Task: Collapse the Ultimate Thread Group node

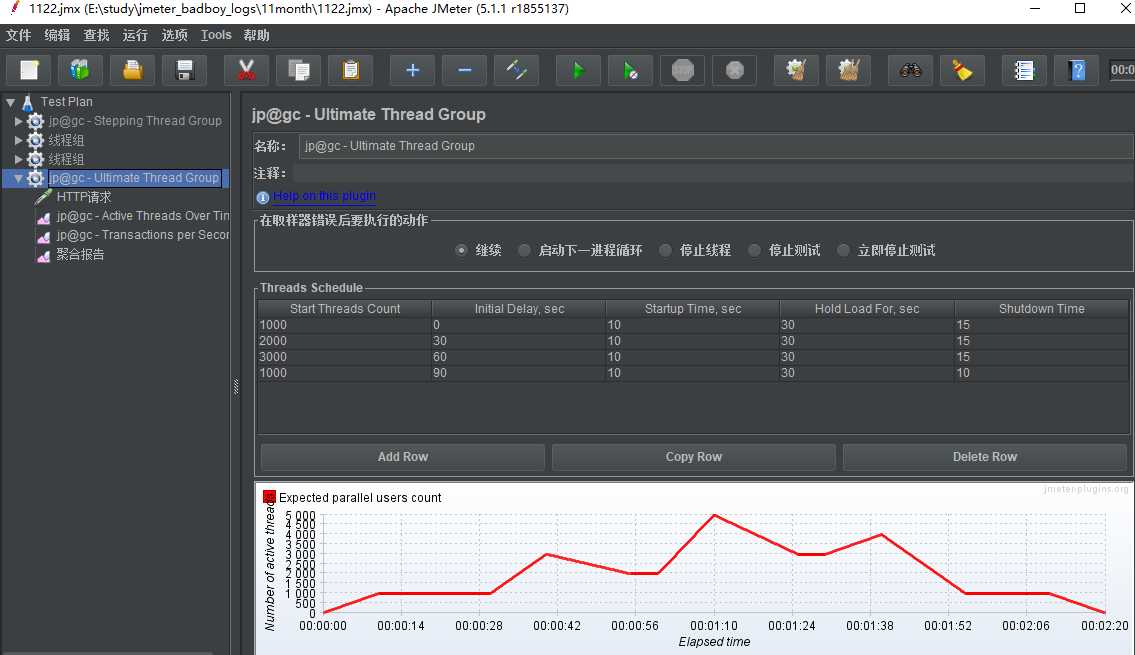Action: pos(19,178)
